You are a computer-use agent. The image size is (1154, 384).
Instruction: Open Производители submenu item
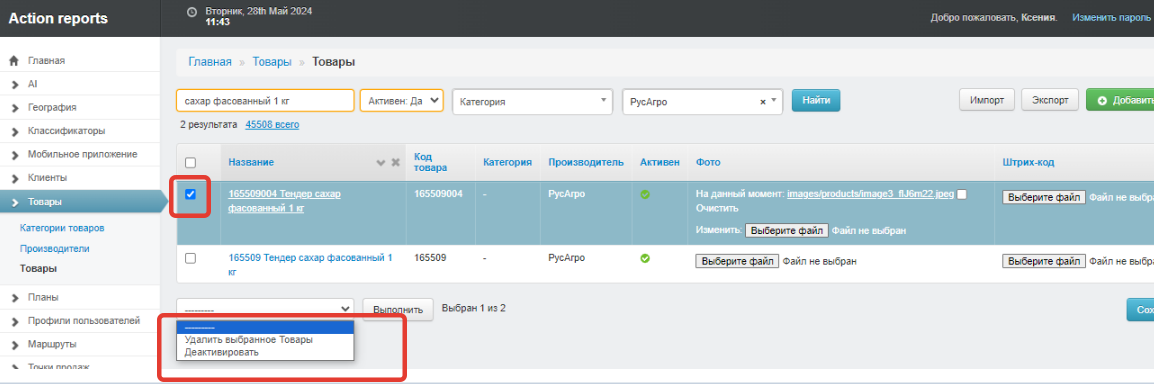54,249
